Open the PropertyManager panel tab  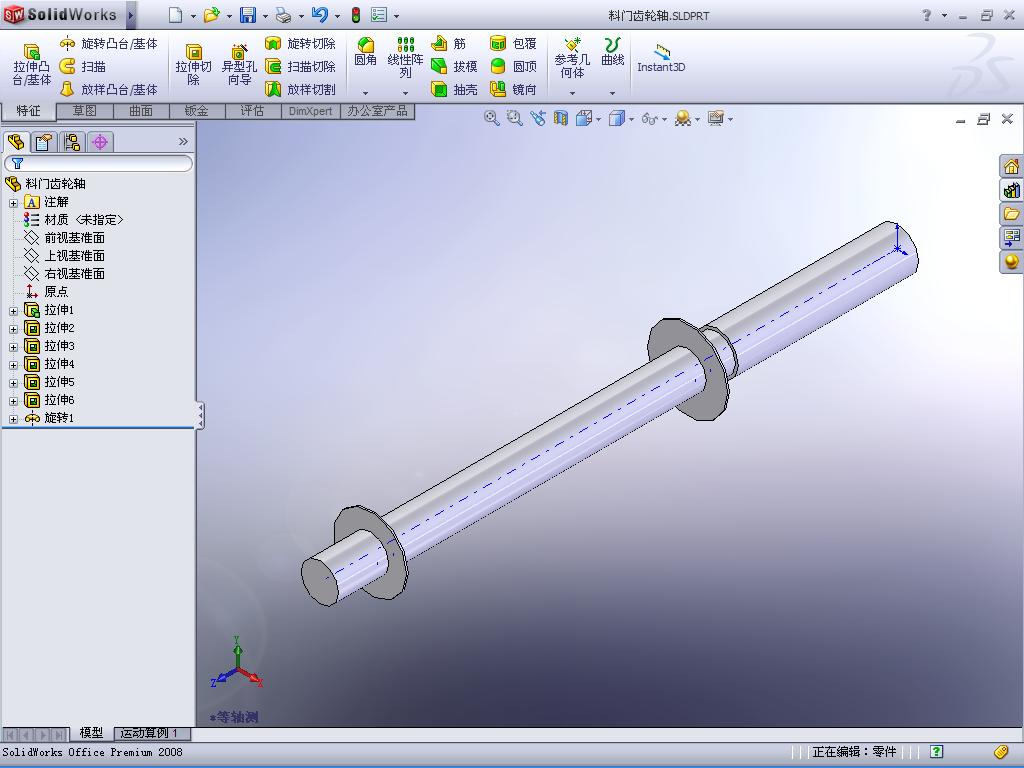click(44, 142)
